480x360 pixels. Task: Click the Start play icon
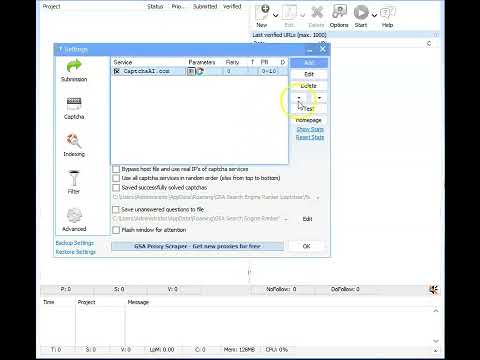(361, 13)
